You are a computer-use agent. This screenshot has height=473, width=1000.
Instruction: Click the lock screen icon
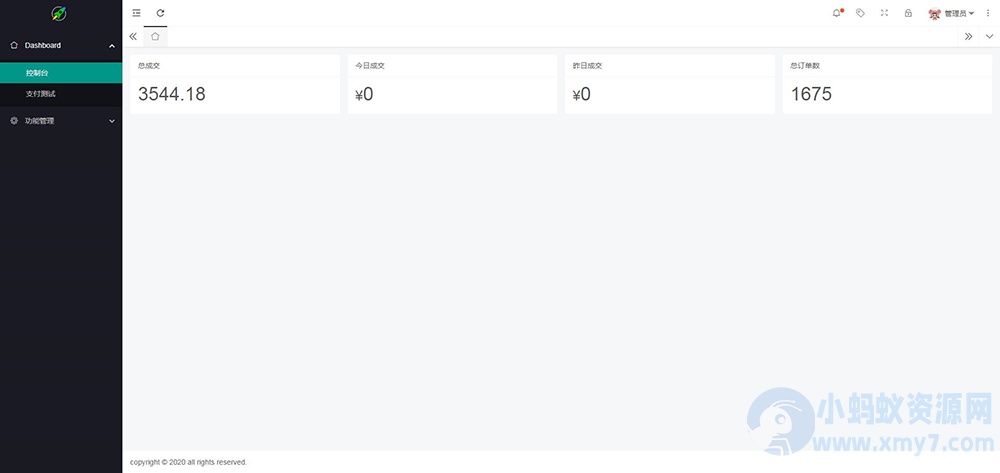tap(908, 13)
